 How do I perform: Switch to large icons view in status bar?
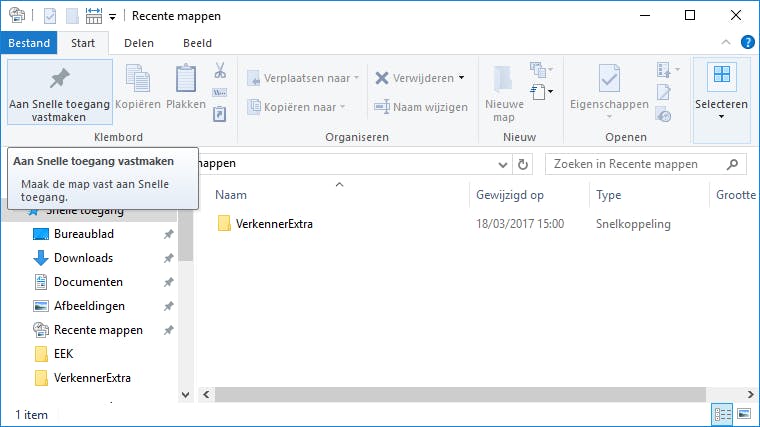[743, 413]
